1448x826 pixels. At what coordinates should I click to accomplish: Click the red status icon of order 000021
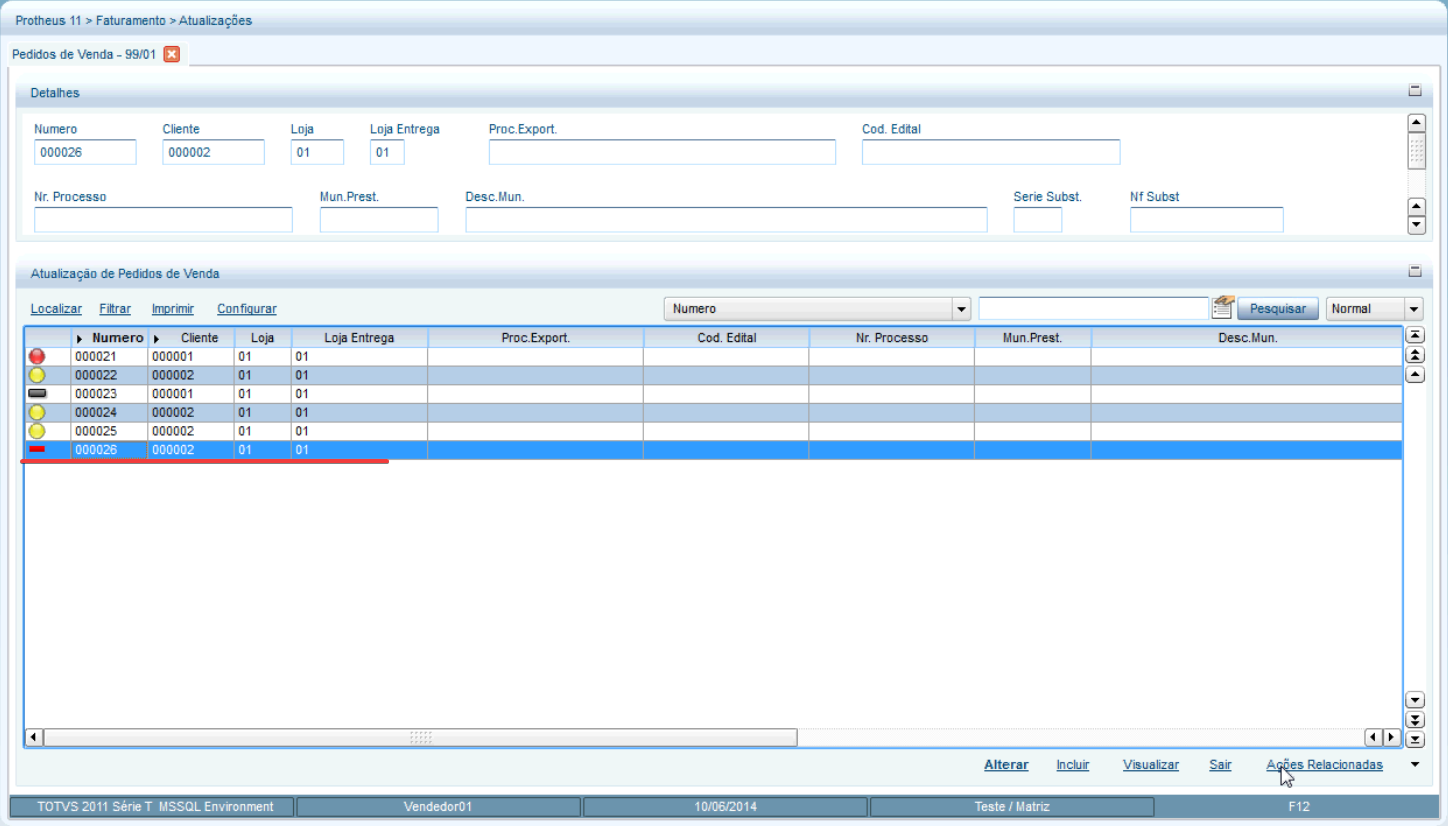coord(38,357)
